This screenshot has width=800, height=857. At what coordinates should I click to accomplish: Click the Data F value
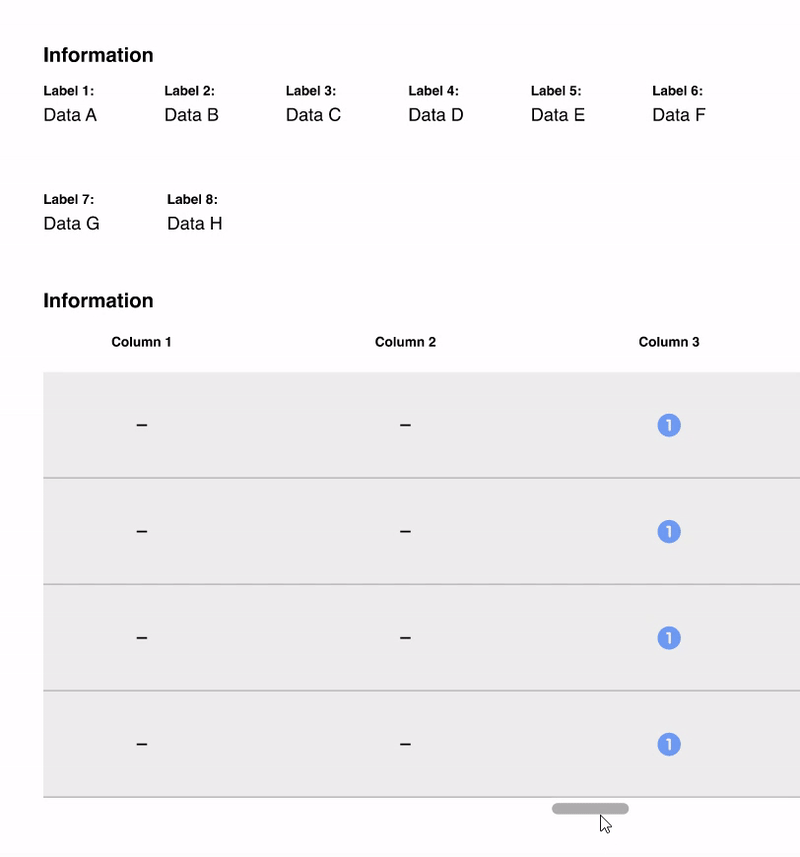pos(679,115)
